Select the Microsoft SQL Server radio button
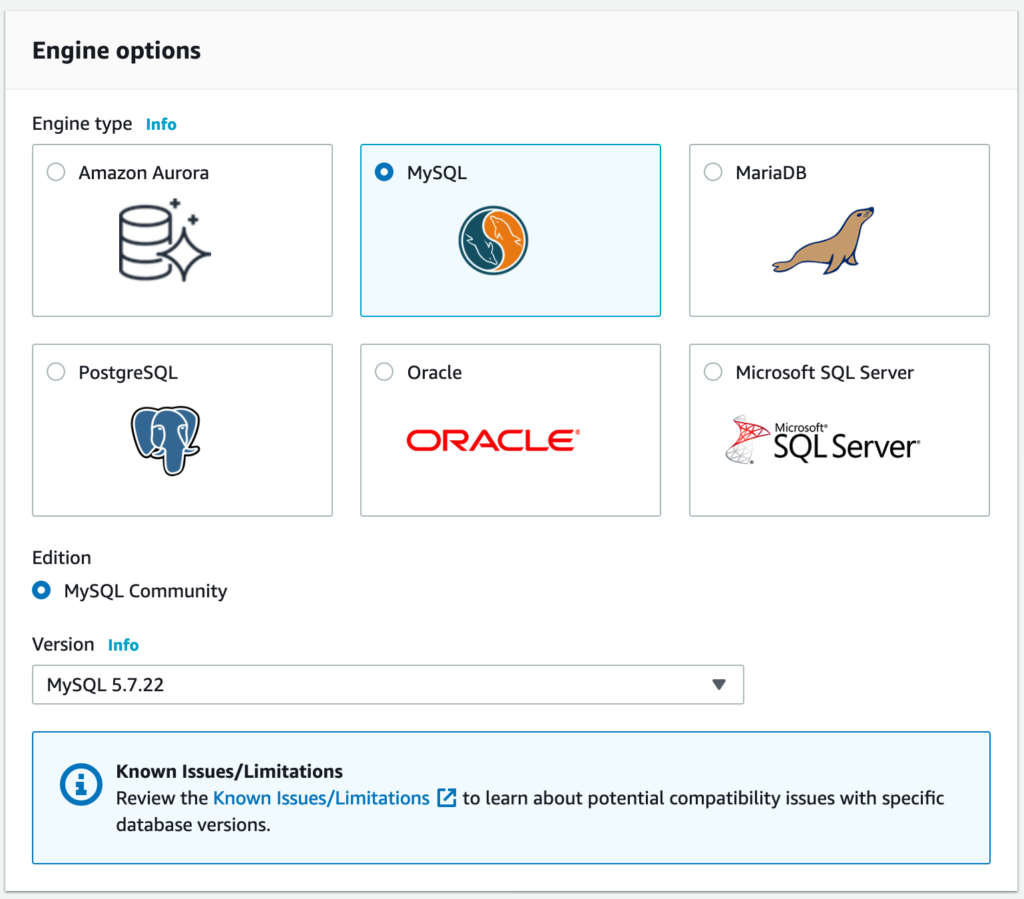 point(713,372)
